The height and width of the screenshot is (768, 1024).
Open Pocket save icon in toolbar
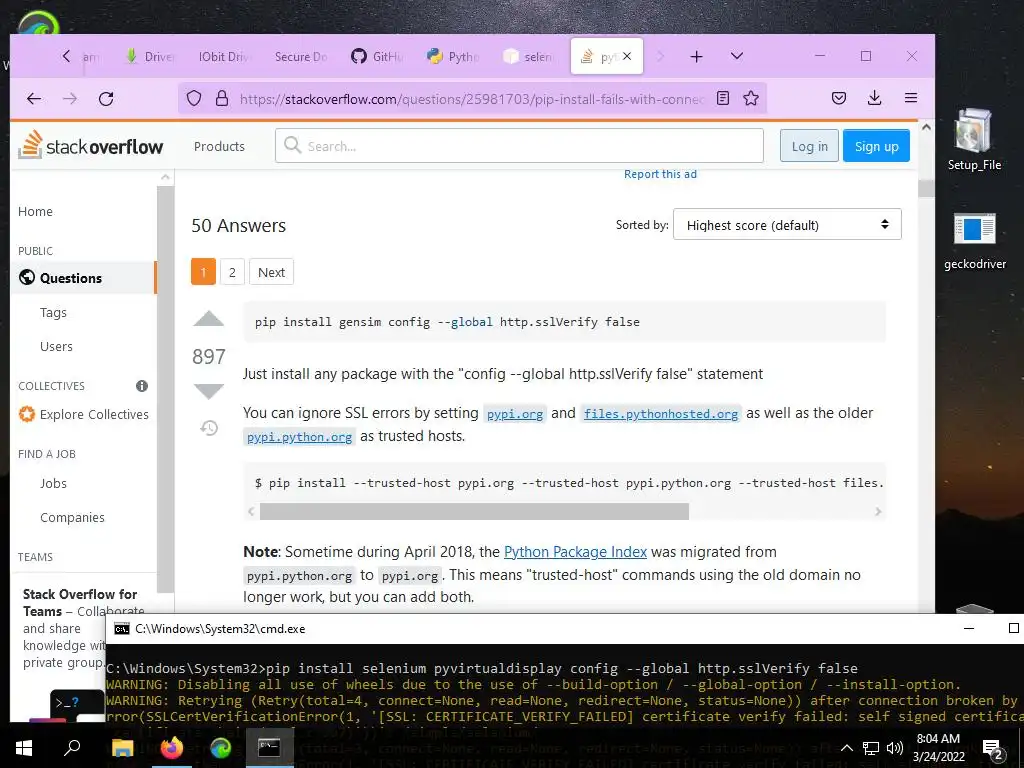[x=839, y=99]
